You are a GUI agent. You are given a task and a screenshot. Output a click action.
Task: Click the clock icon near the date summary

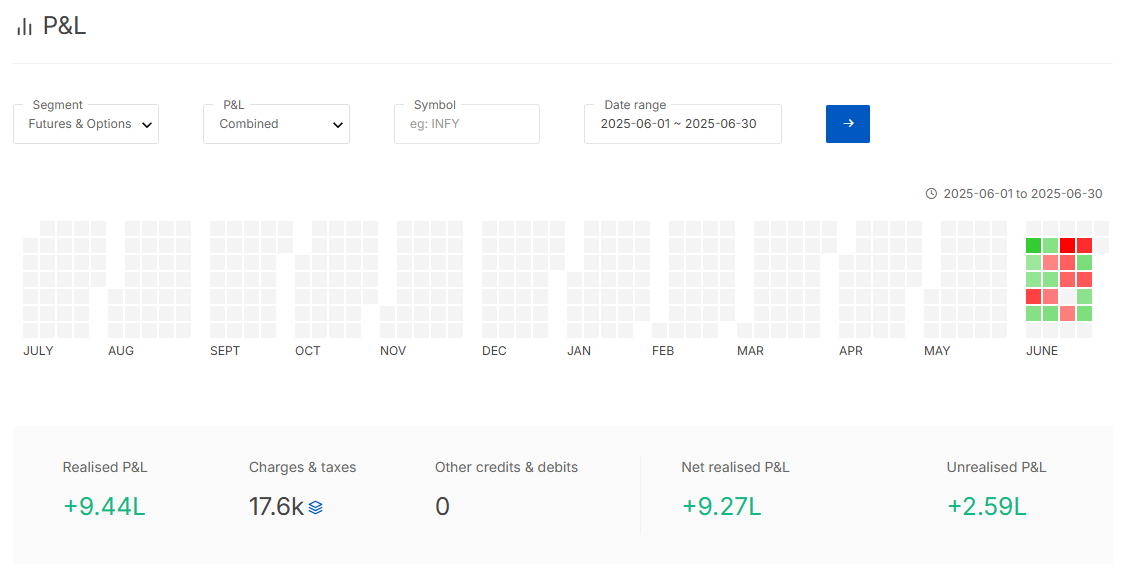931,194
